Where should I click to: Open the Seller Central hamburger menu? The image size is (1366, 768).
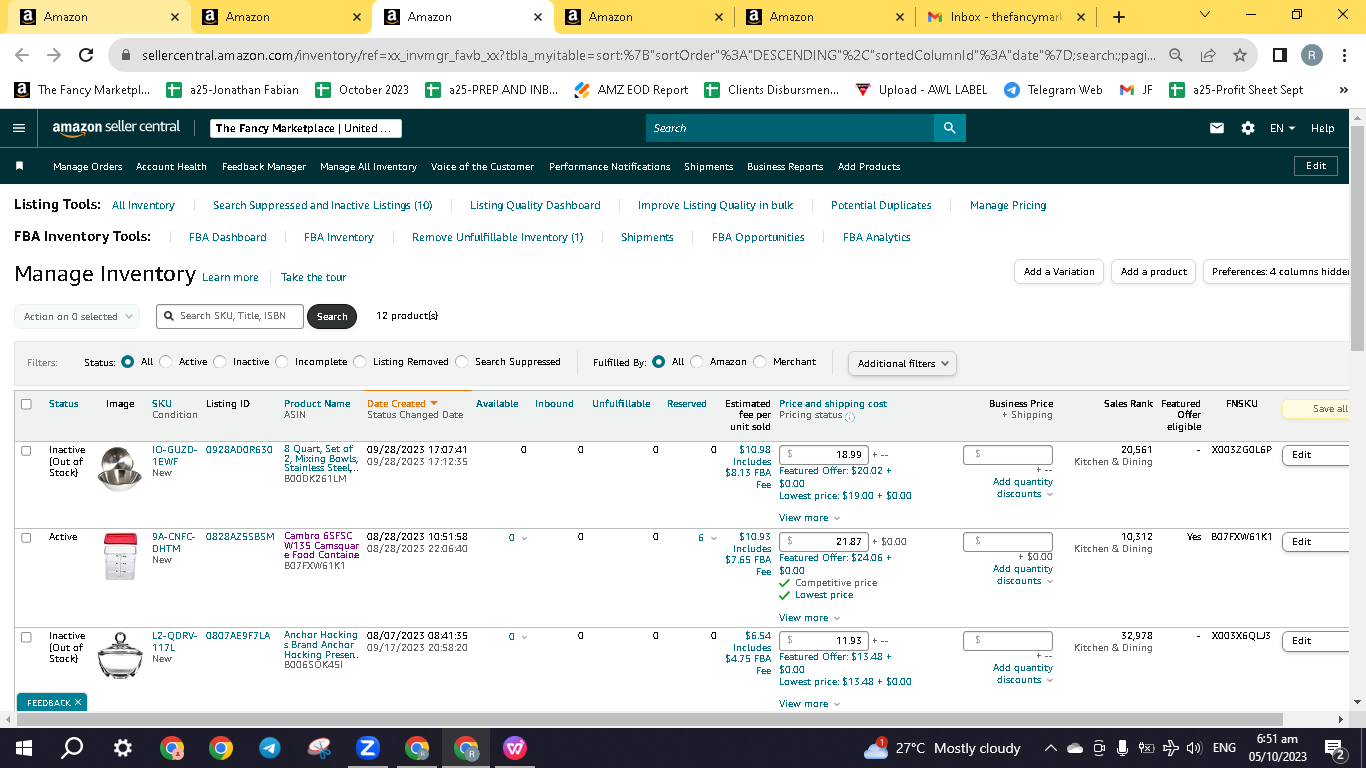tap(18, 128)
